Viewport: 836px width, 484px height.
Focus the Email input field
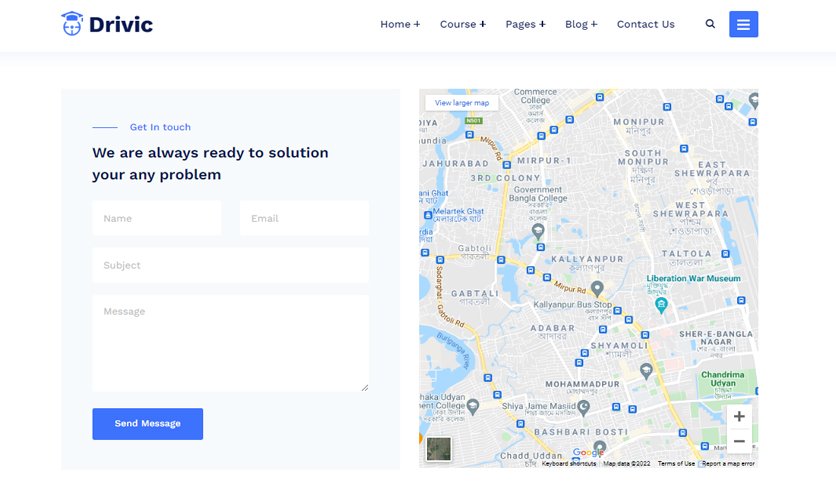[x=304, y=218]
